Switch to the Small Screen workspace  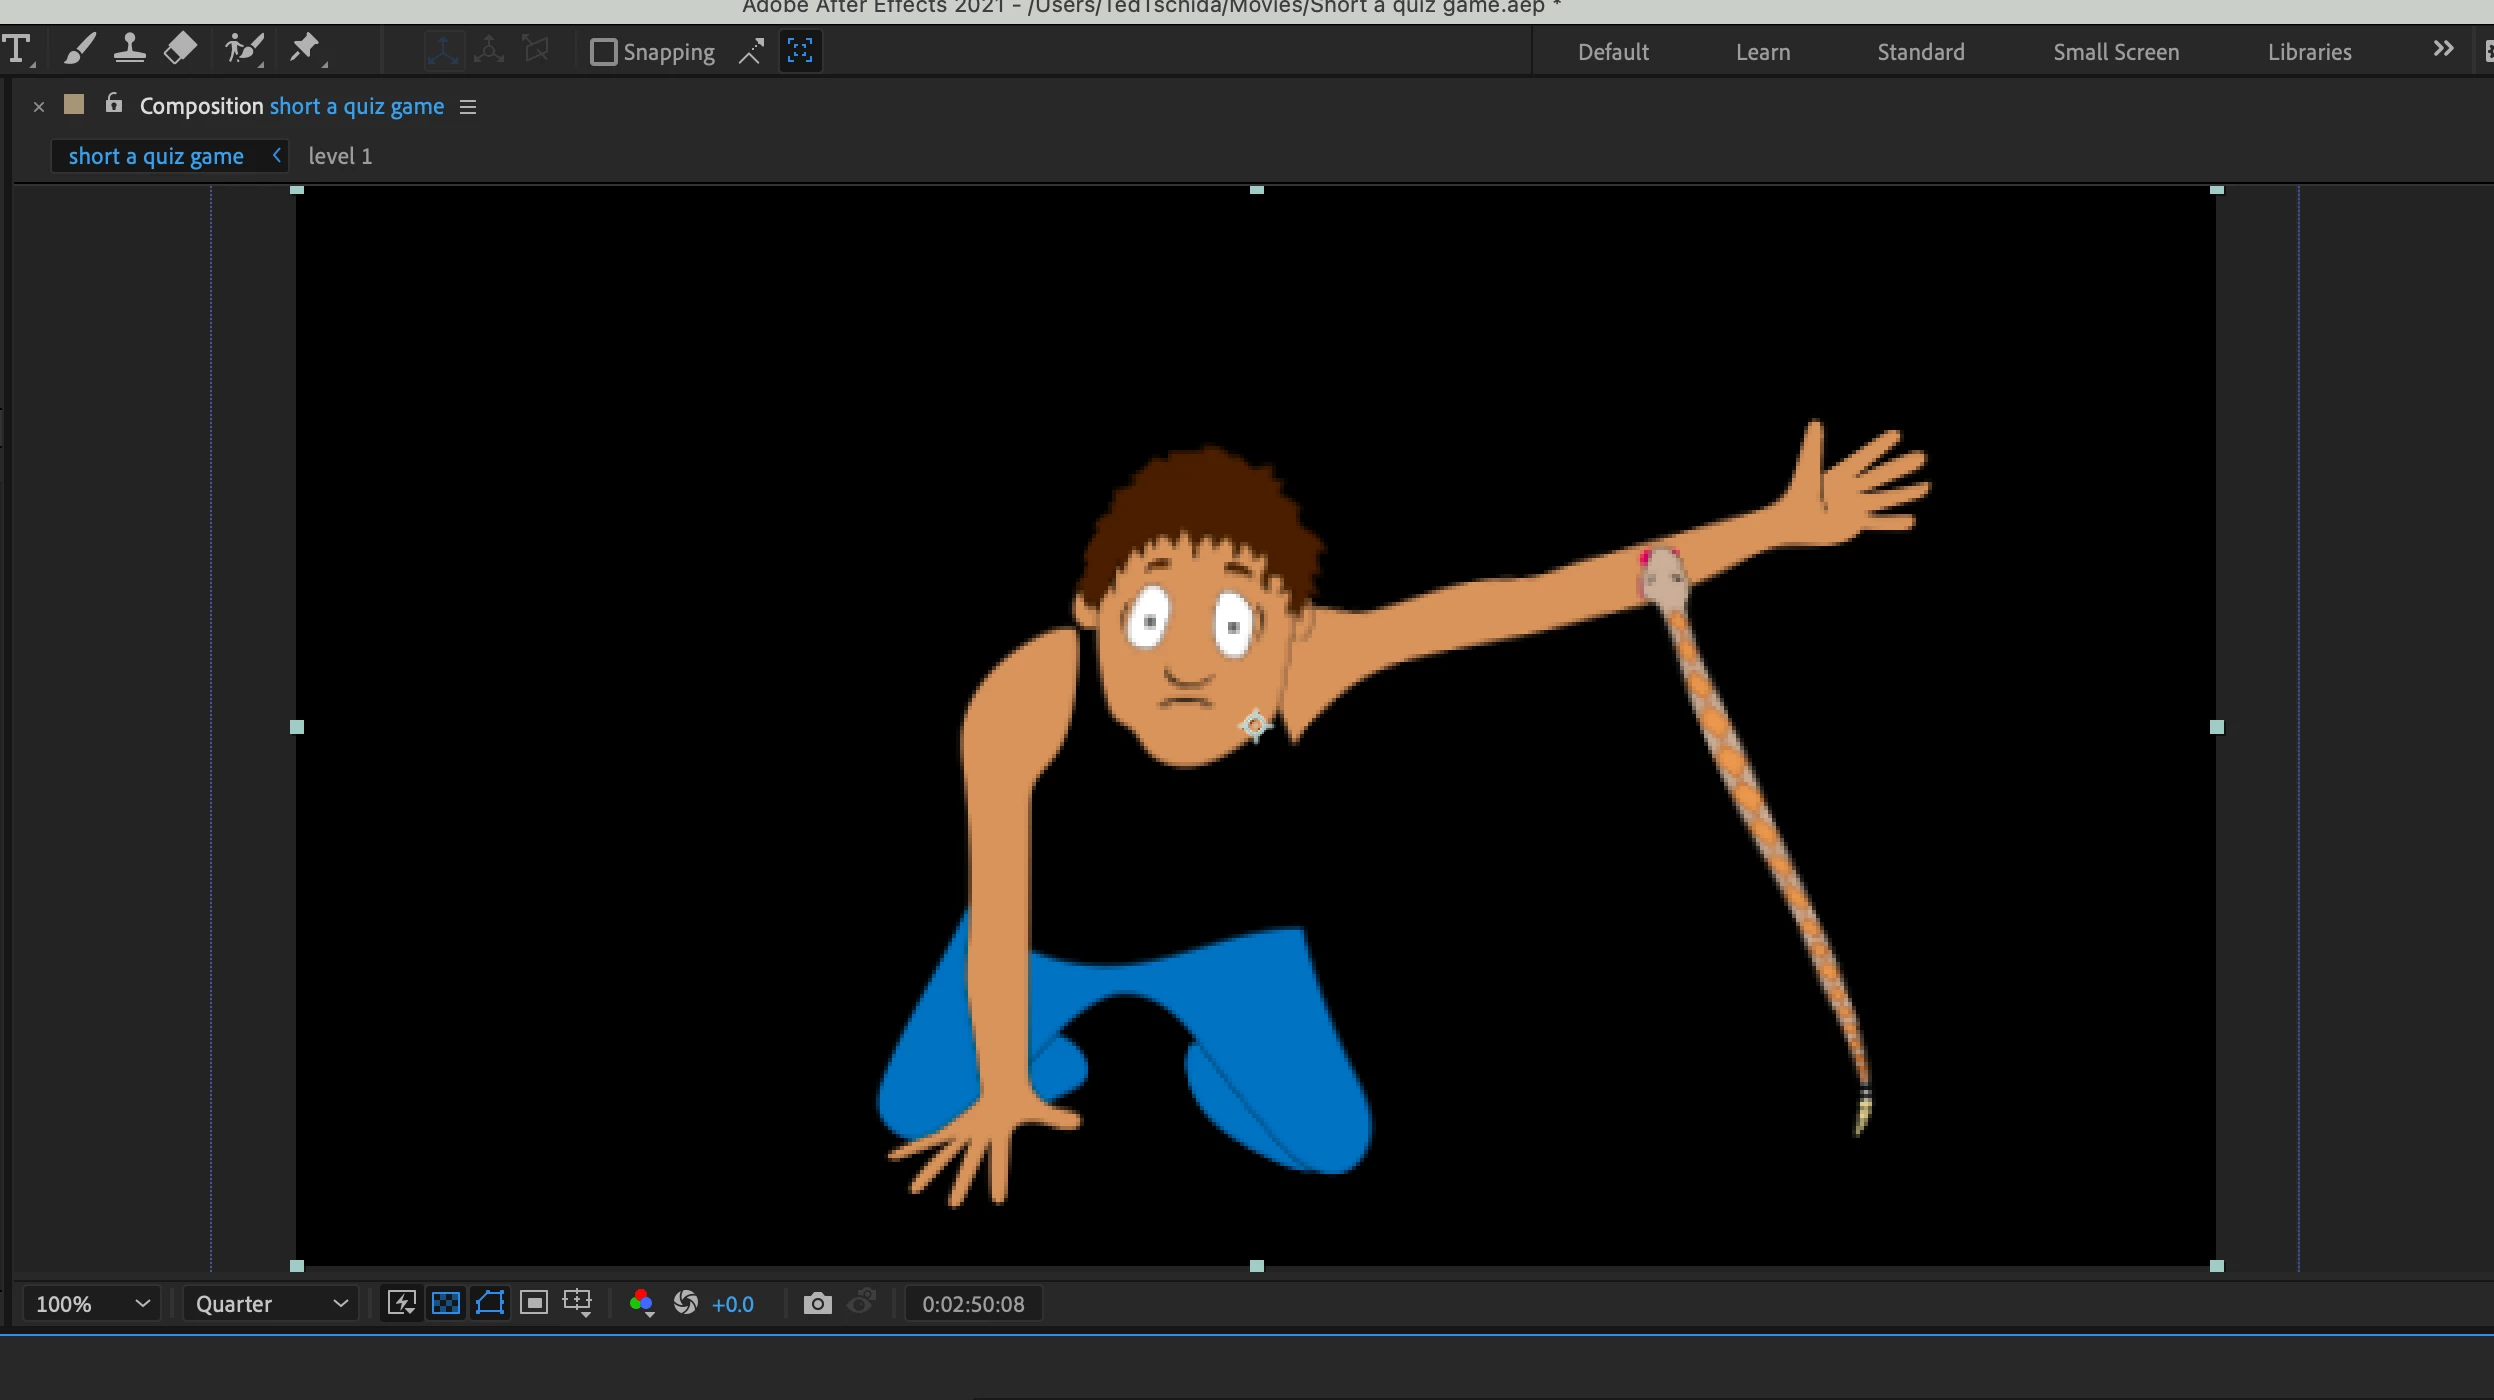(x=2115, y=52)
